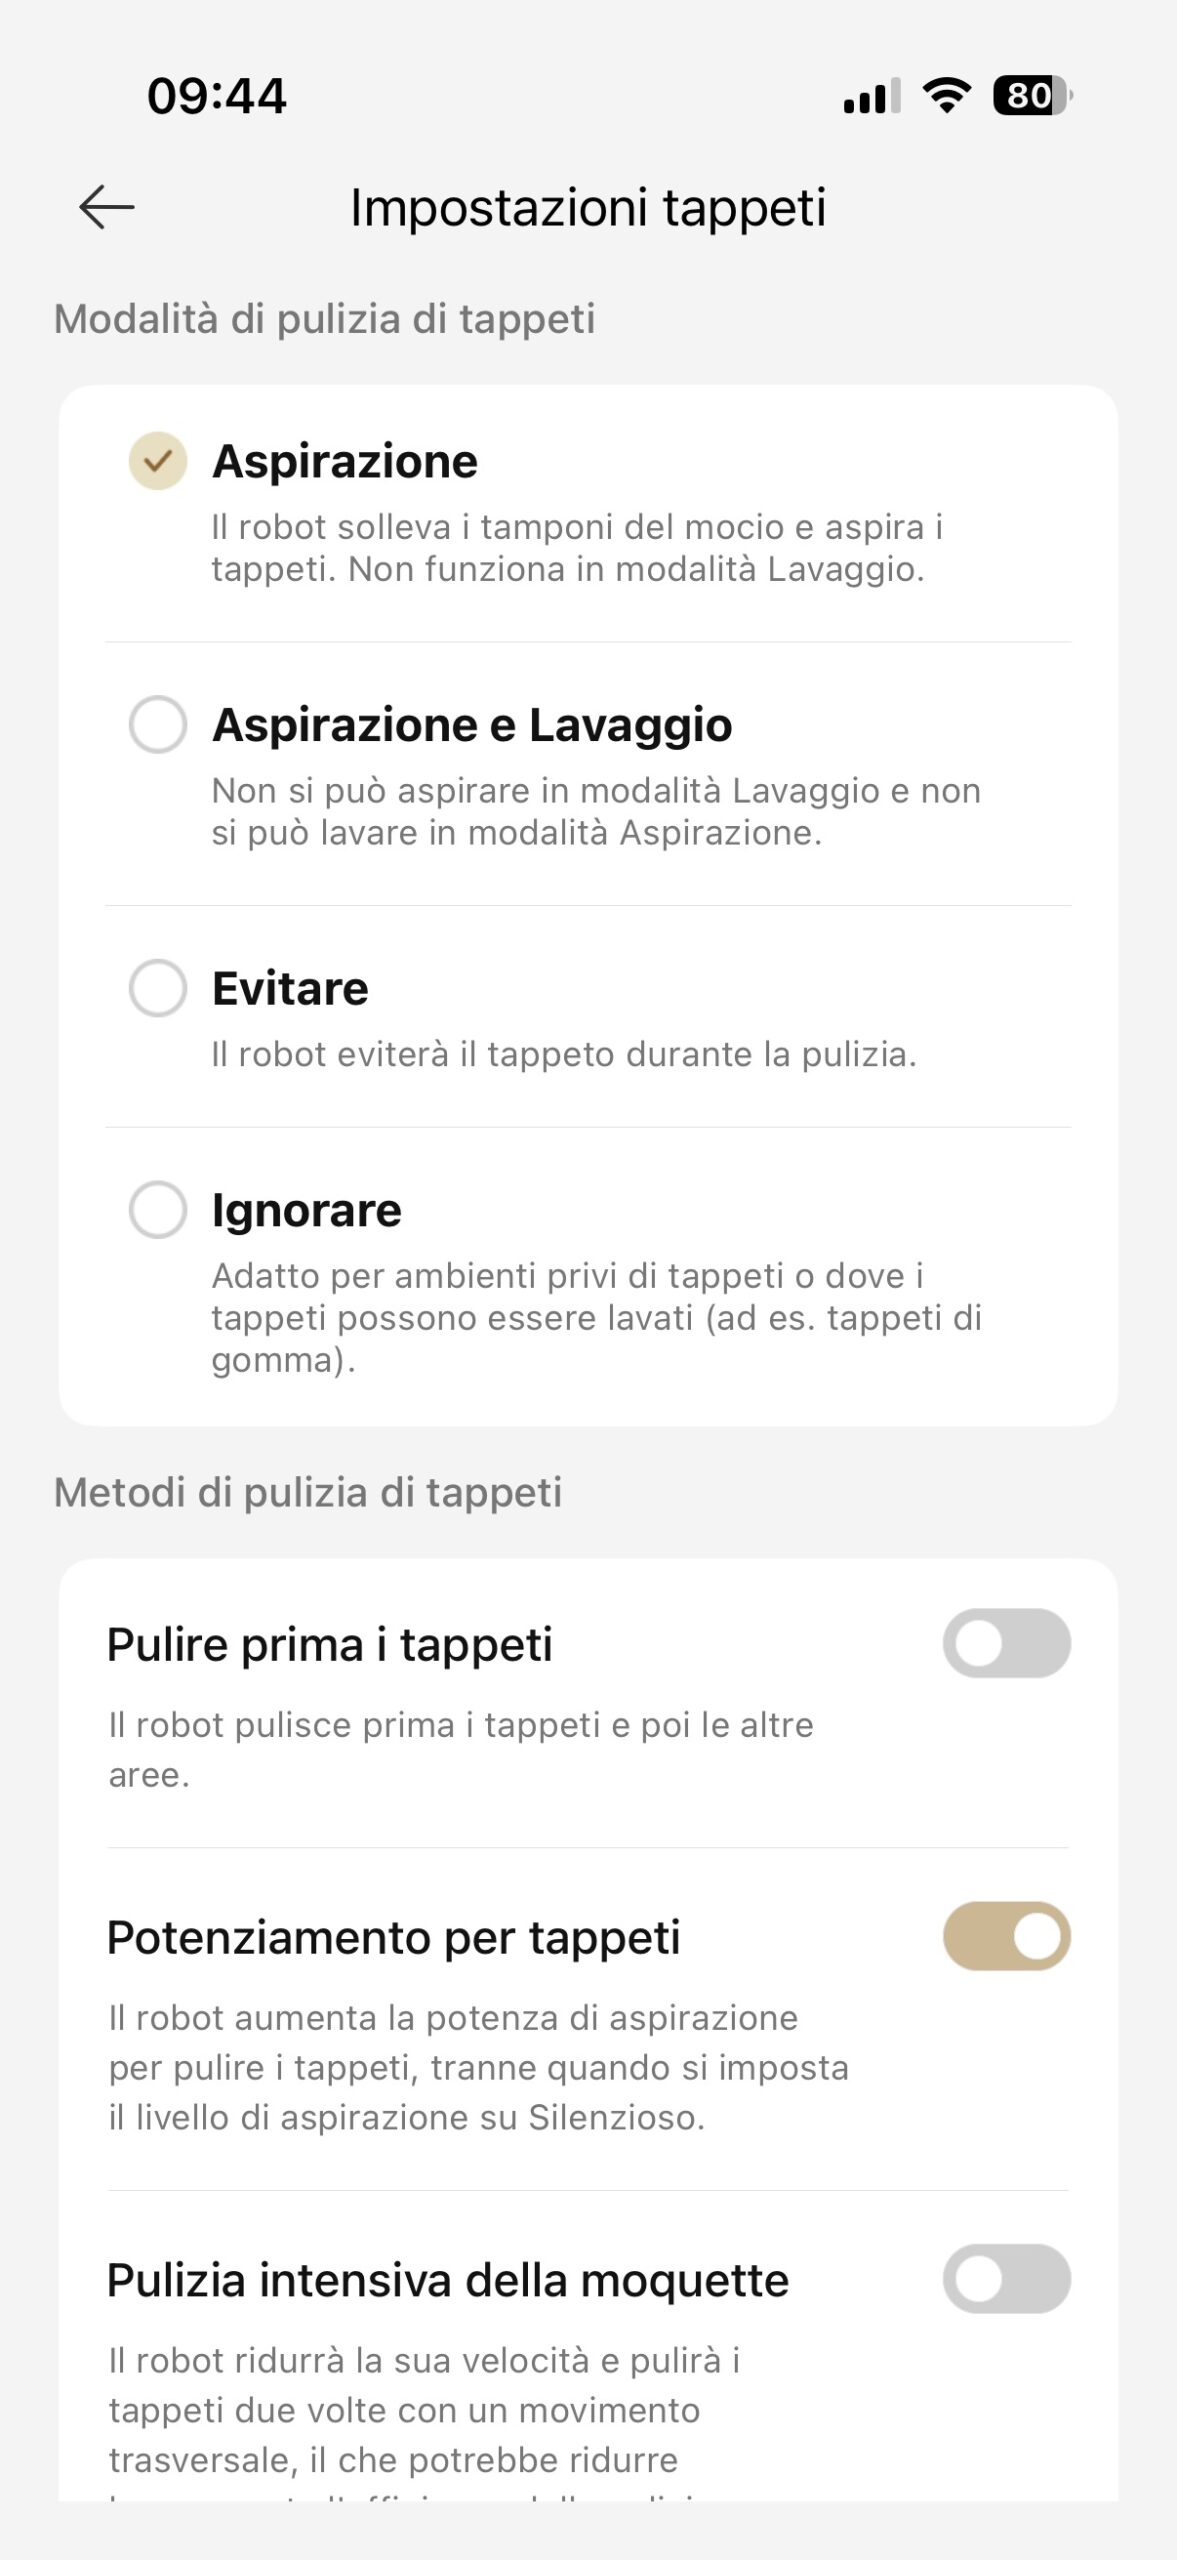Tap the Aspirazione option description text
Viewport: 1177px width, 2560px height.
[x=576, y=548]
